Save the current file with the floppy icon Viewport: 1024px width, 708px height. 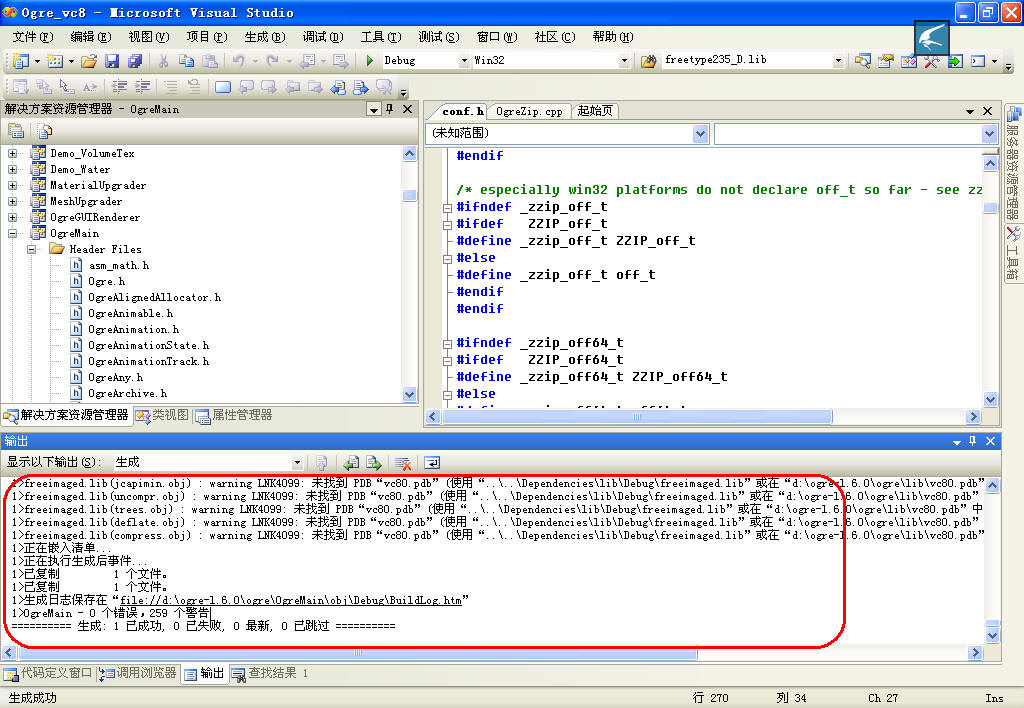(112, 61)
